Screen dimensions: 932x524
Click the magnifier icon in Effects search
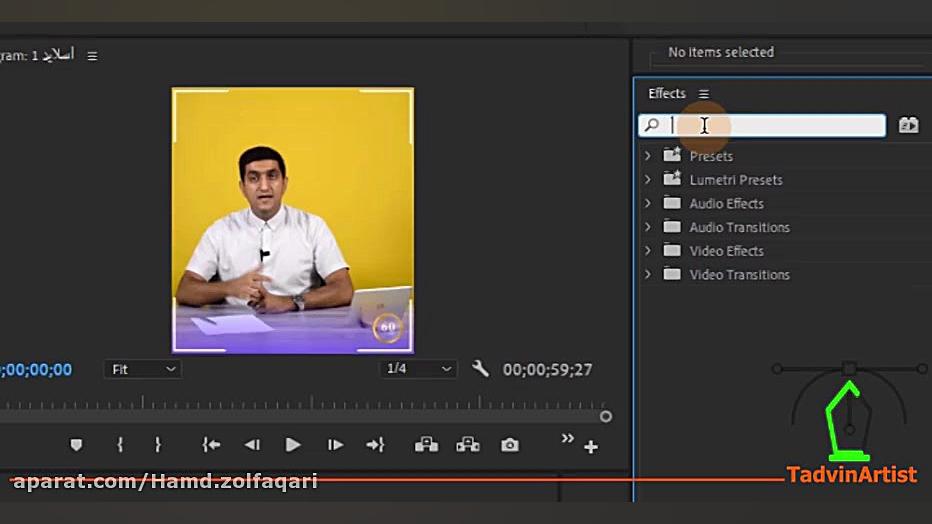point(652,125)
